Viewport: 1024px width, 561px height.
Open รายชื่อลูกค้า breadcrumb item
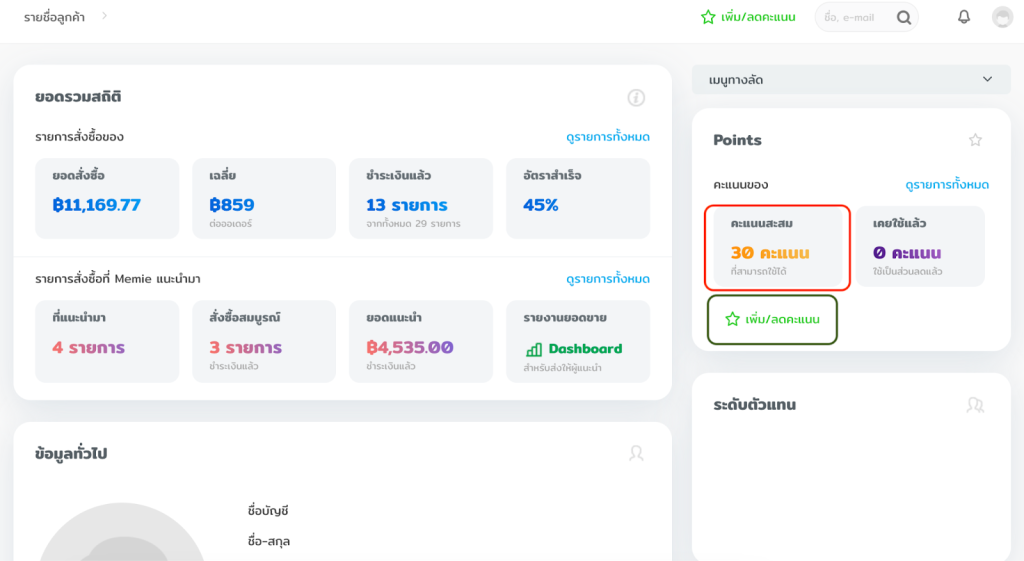[x=54, y=17]
